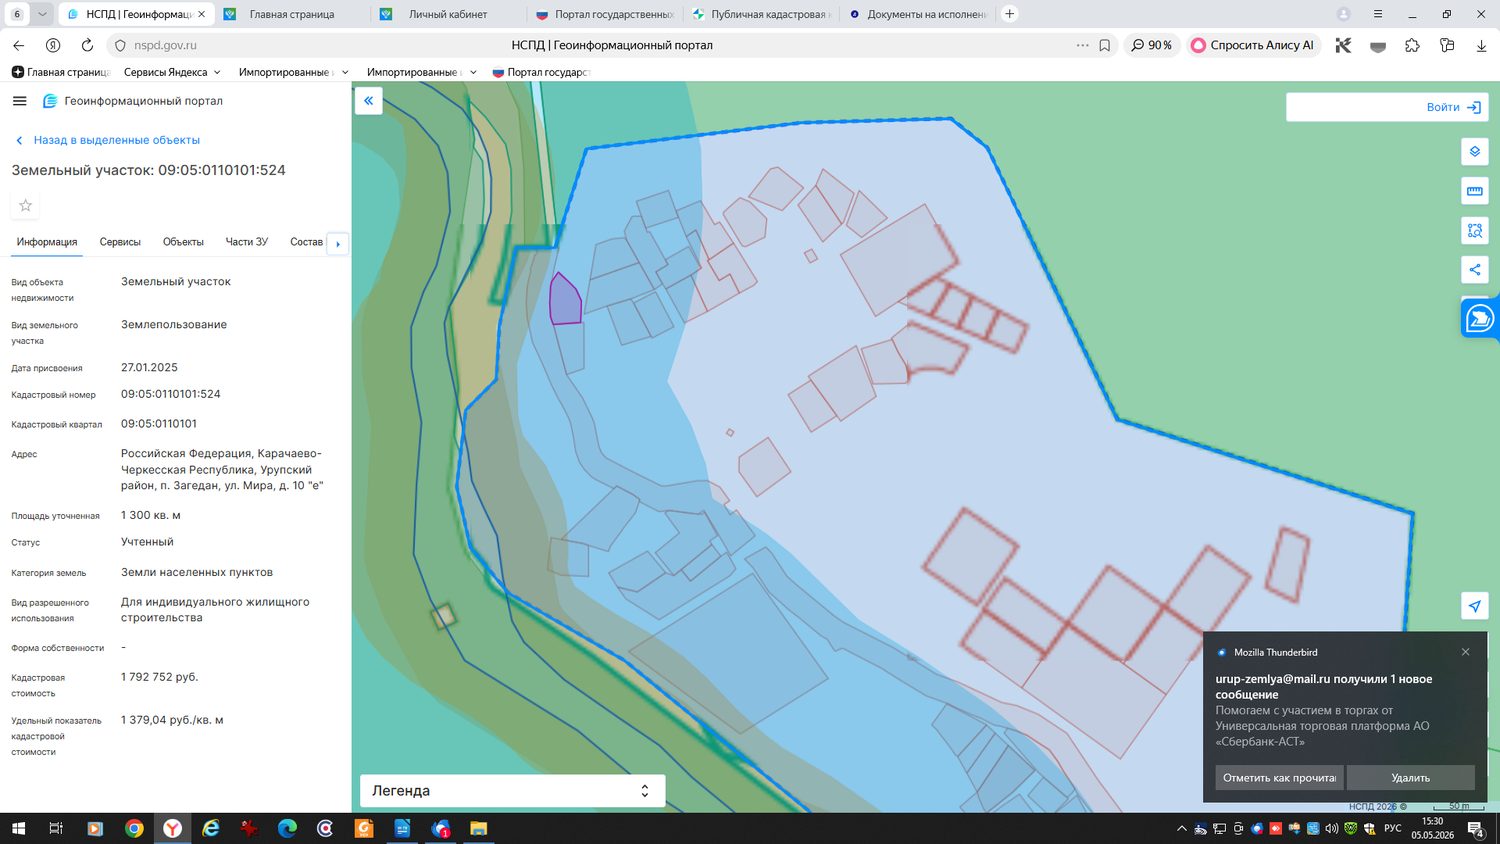Screen dimensions: 1500x844
Task: Open the chat assistant widget icon
Action: pyautogui.click(x=1479, y=319)
